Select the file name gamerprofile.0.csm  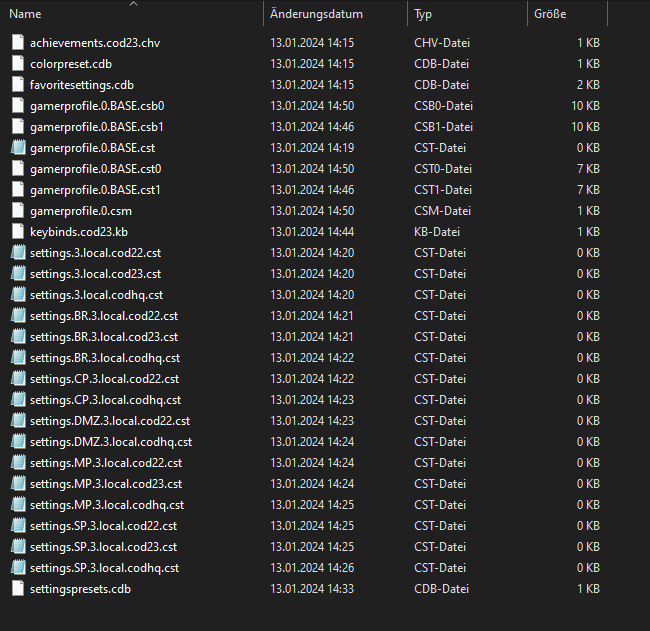(x=81, y=211)
